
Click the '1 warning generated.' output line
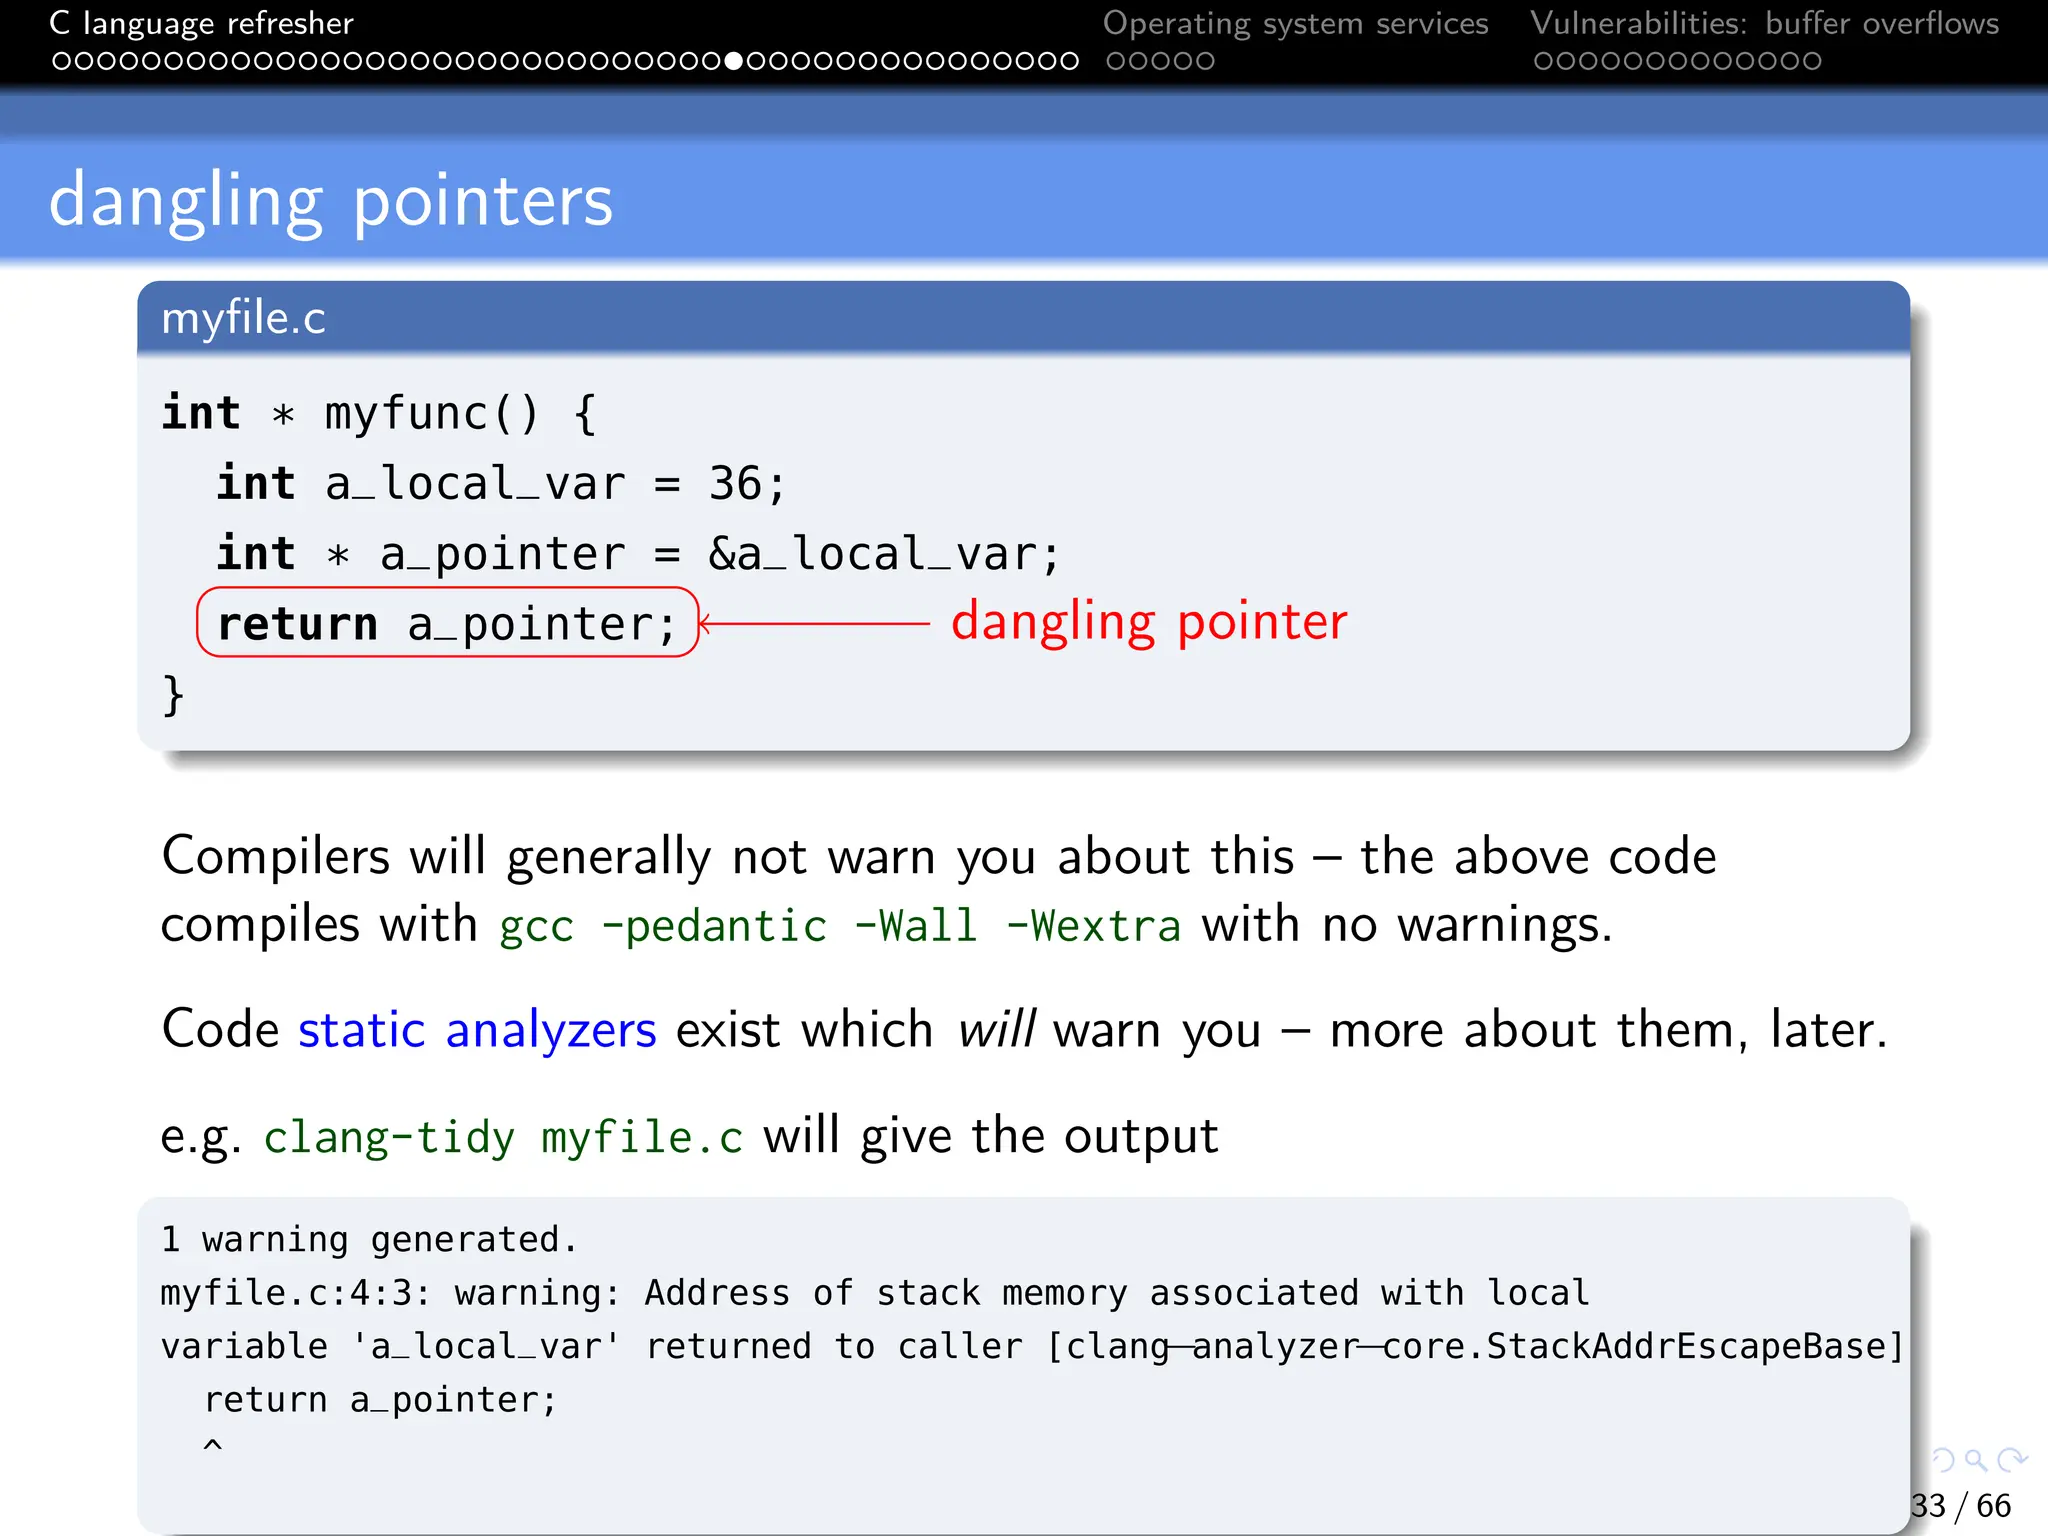370,1240
